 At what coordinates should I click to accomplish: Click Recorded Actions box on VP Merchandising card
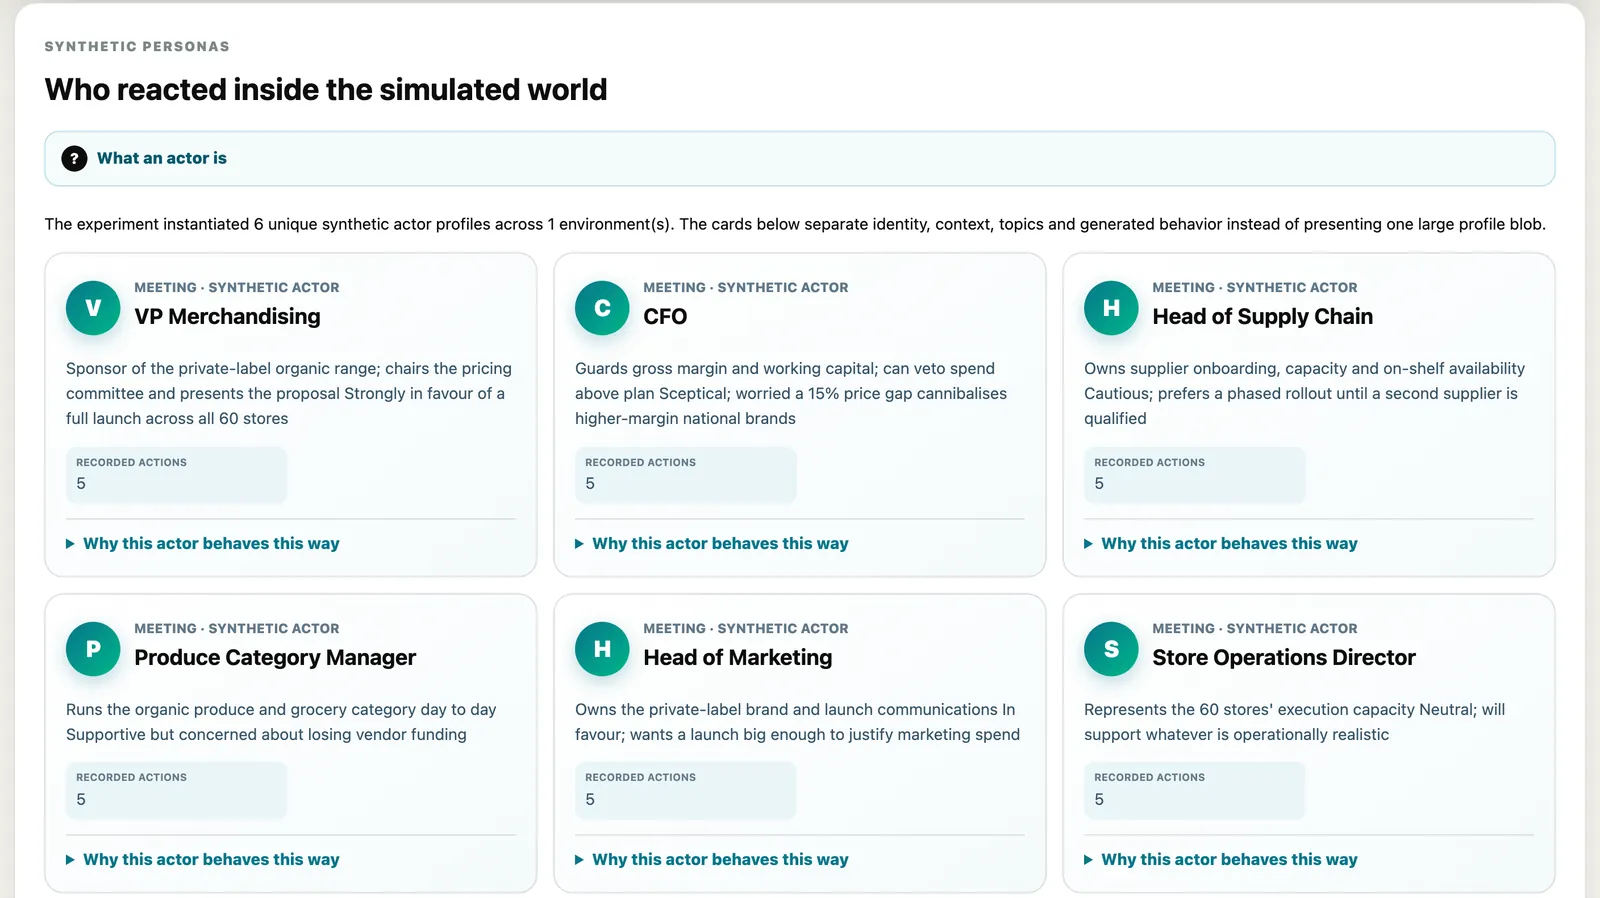(176, 475)
